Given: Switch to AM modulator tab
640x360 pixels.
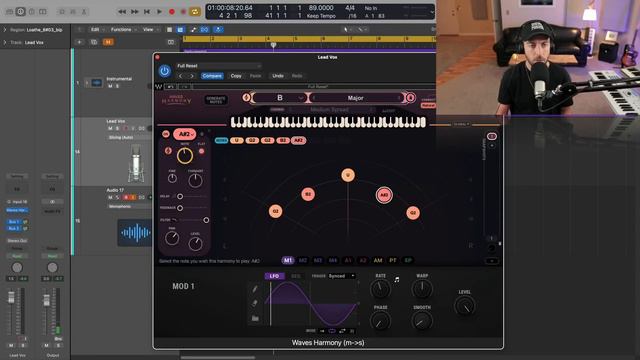Looking at the screenshot, I should 378,260.
